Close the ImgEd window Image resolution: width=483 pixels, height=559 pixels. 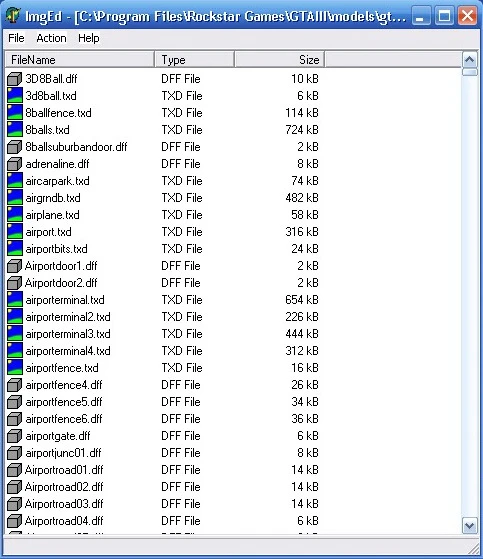coord(468,16)
